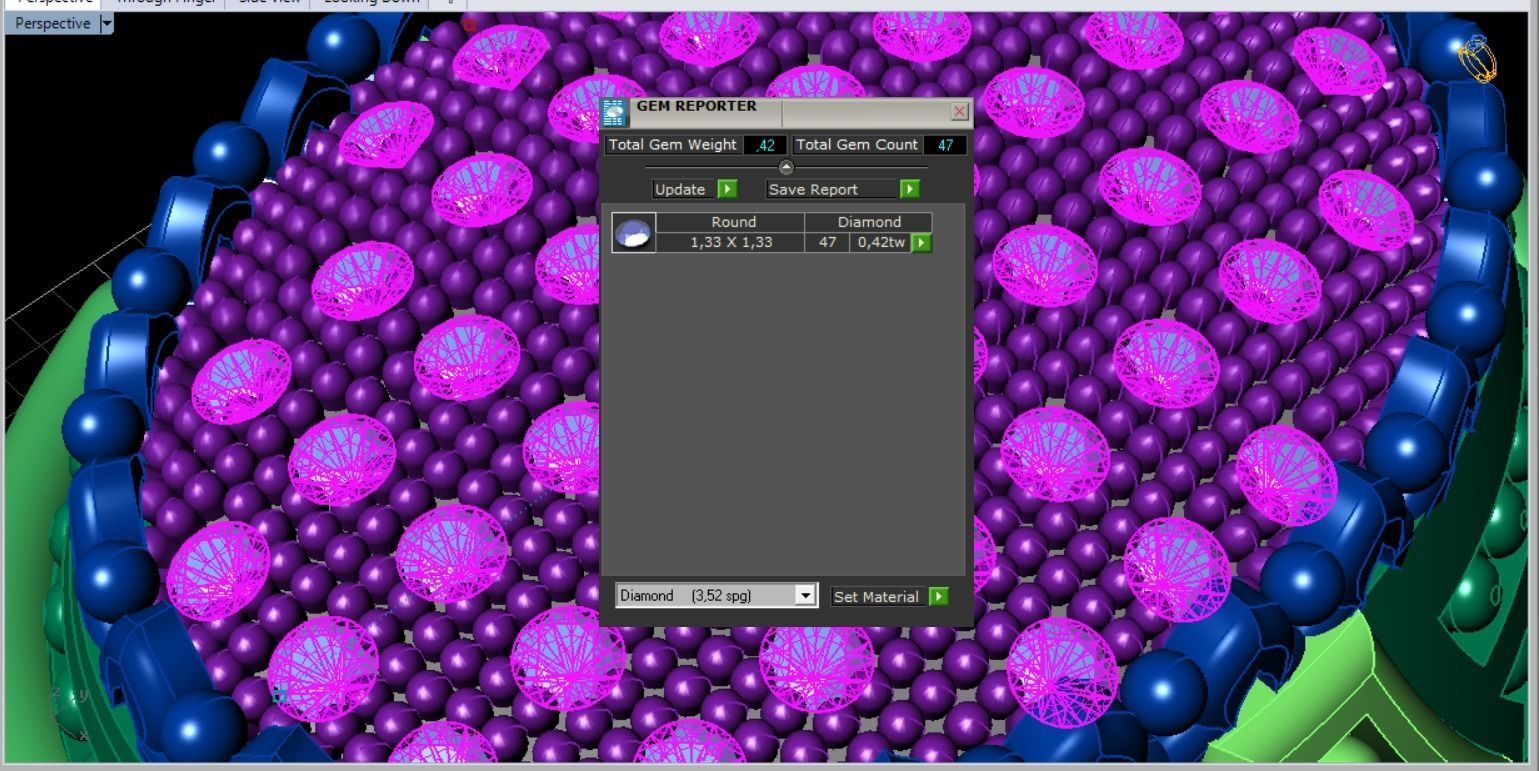Click the Save Report button
The height and width of the screenshot is (771, 1539).
point(832,189)
